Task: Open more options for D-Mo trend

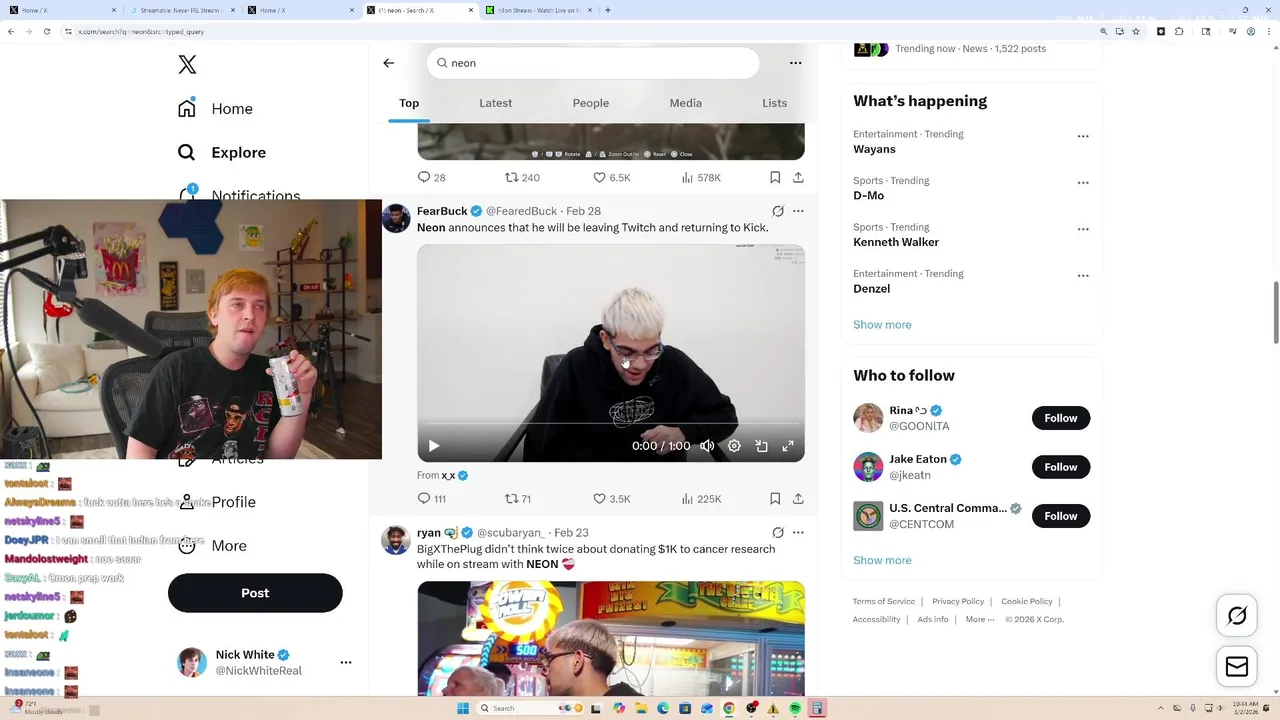Action: click(x=1083, y=183)
